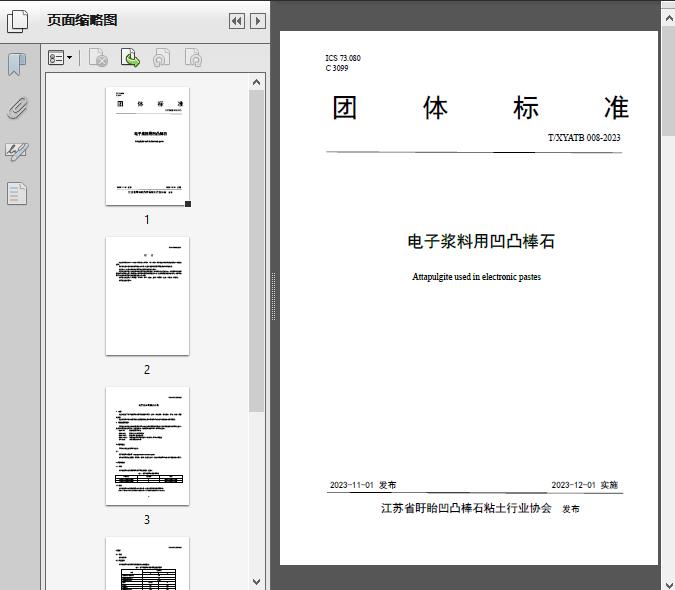Expand the panel using right arrow button
675x590 pixels.
coord(257,21)
